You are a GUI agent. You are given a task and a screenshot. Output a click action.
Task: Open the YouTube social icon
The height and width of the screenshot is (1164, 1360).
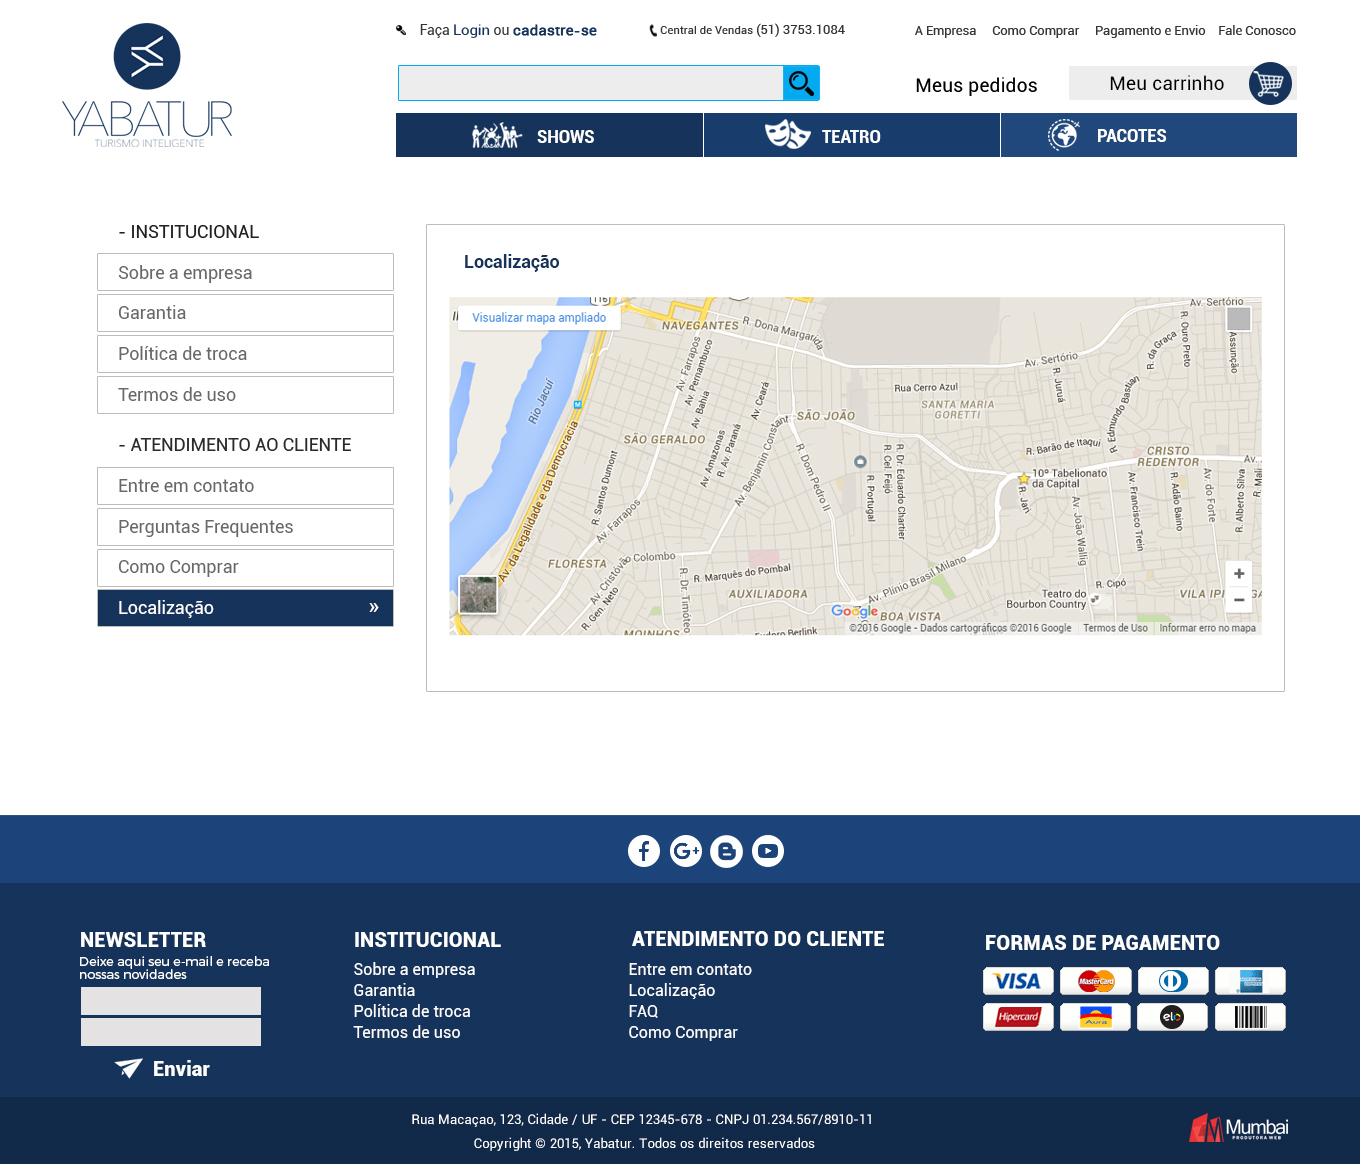coord(768,851)
